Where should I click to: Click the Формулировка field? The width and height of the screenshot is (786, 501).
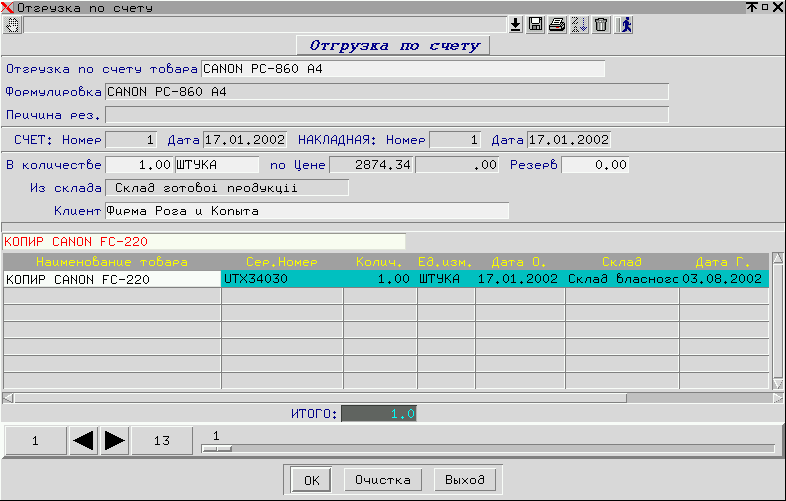(x=387, y=92)
